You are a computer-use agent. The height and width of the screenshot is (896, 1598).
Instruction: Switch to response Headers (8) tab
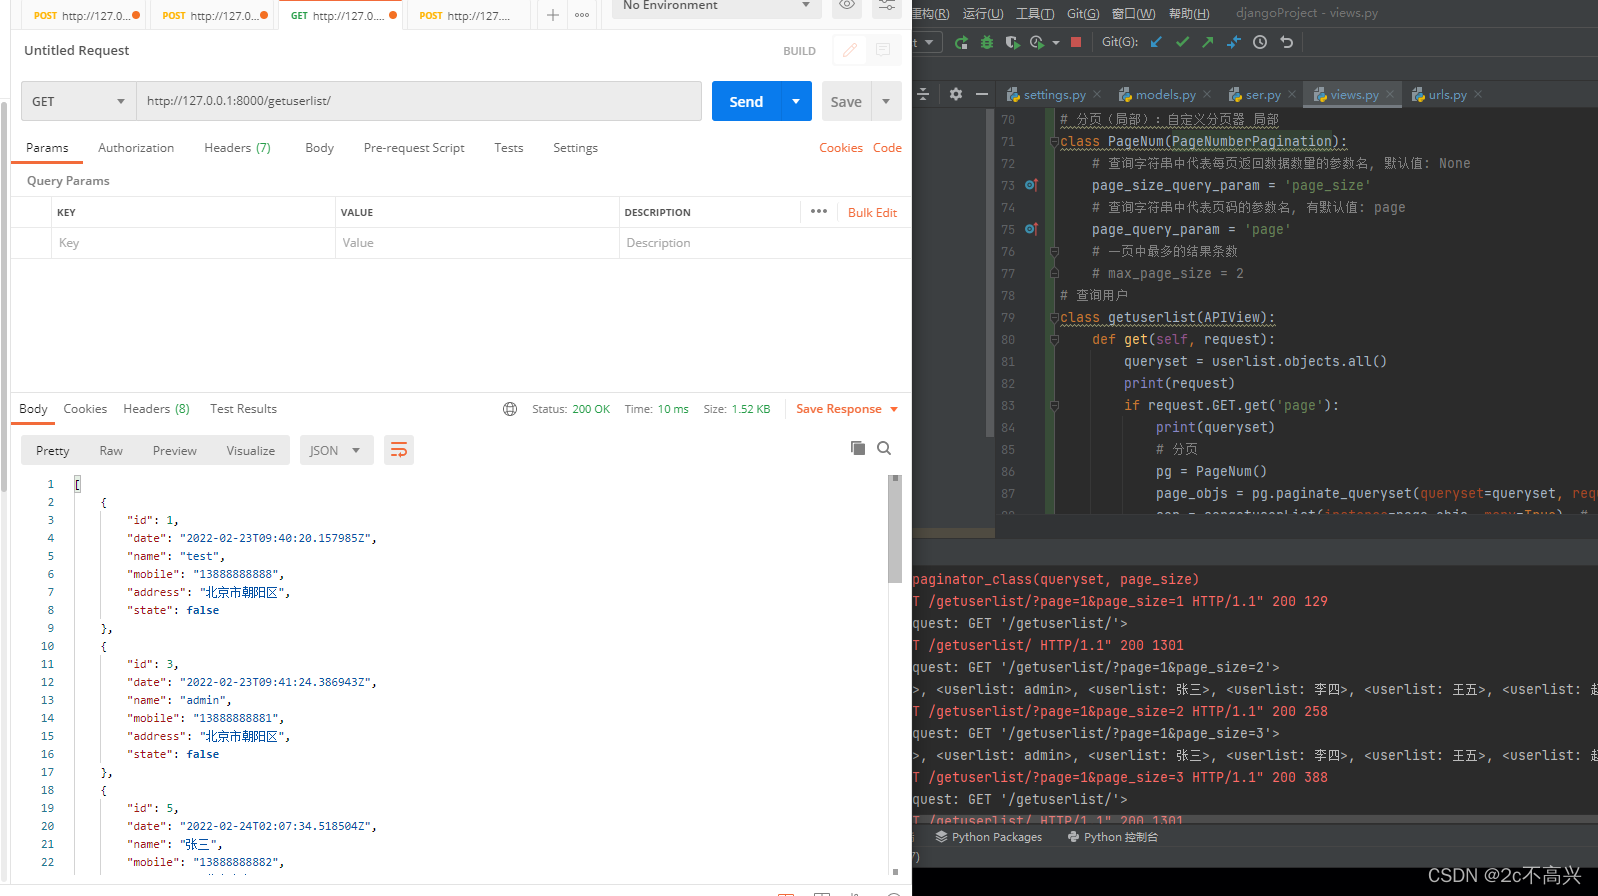156,409
